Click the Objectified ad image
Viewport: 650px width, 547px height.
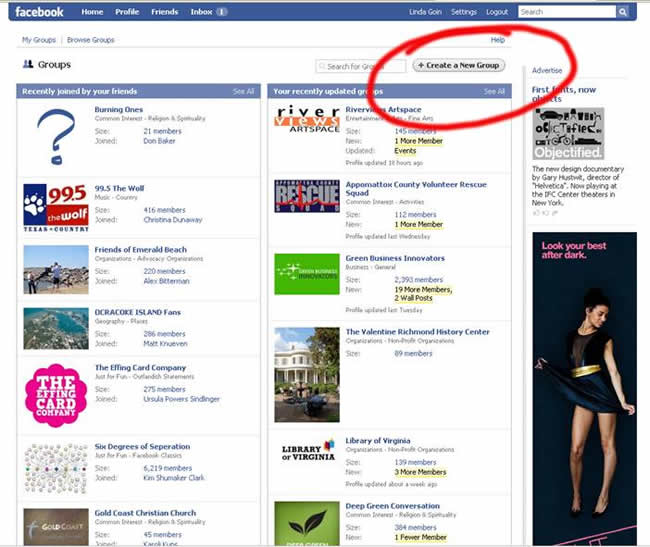568,133
